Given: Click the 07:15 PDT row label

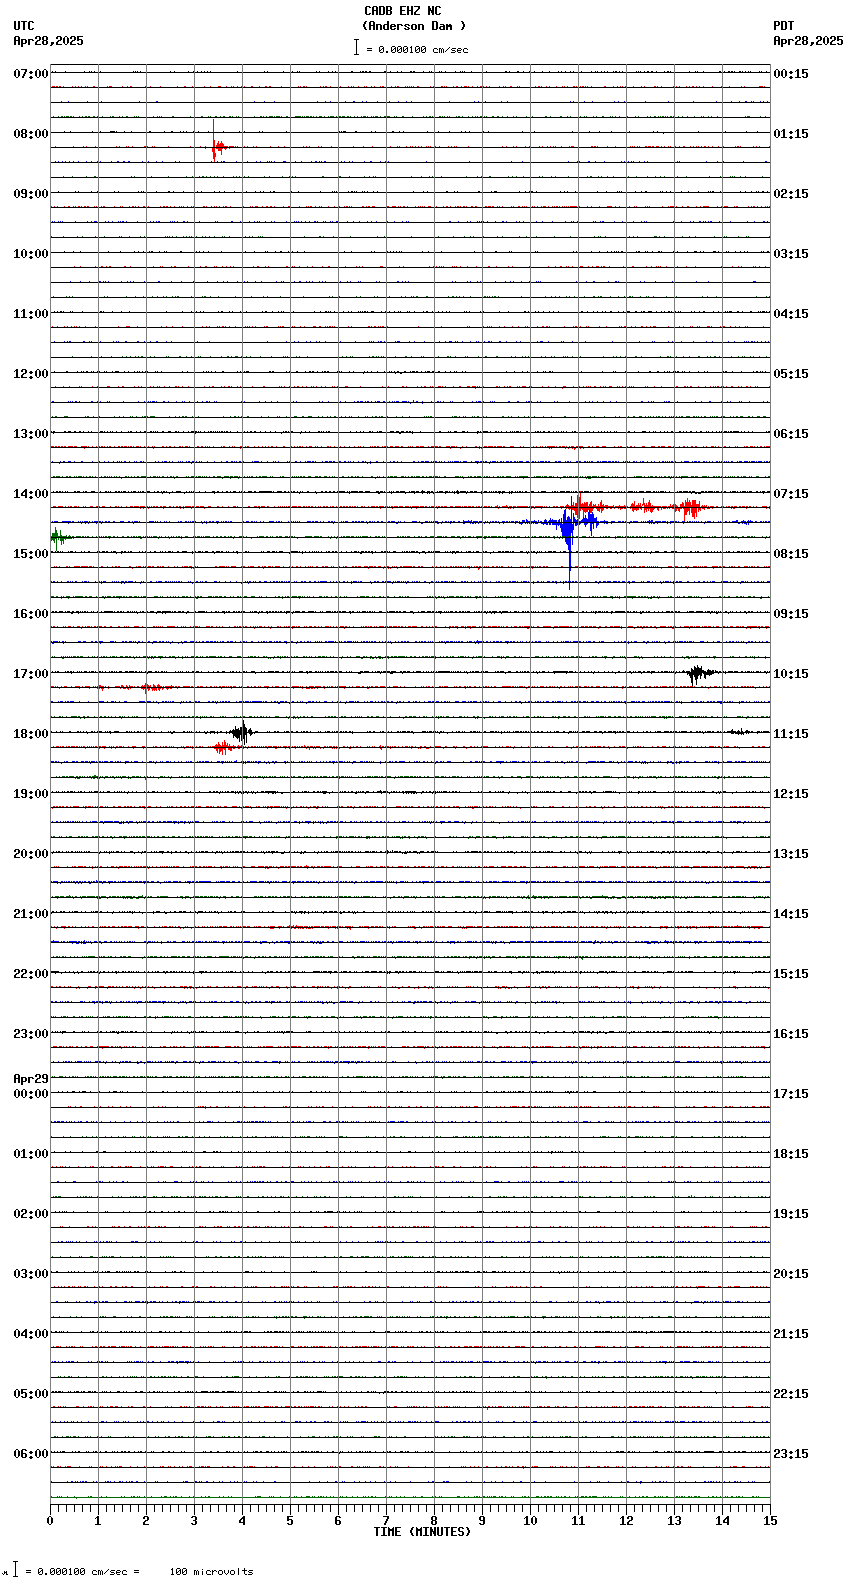Looking at the screenshot, I should click(791, 494).
